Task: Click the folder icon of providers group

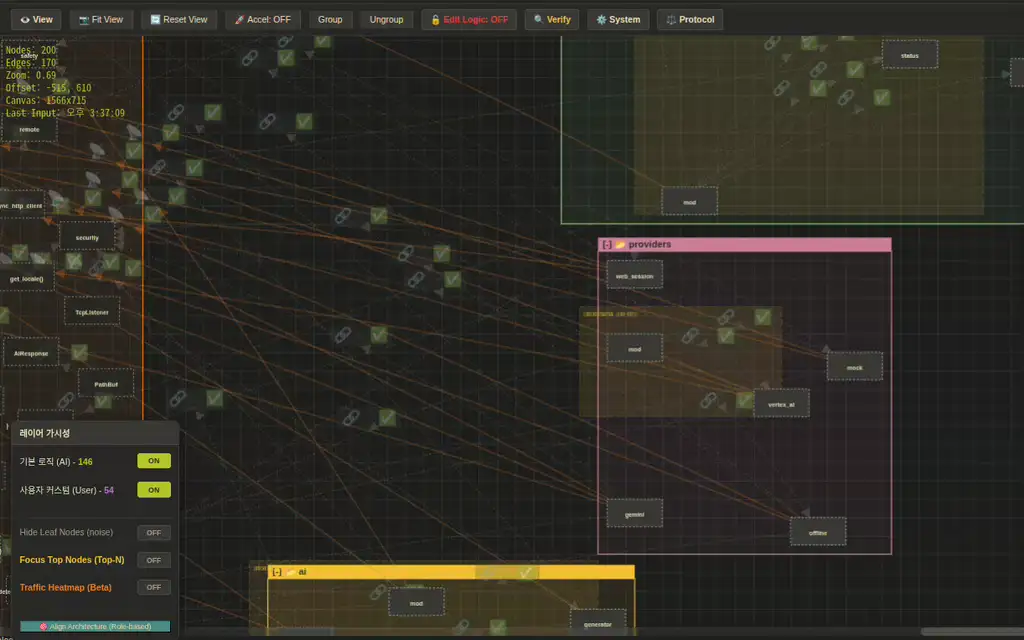Action: [x=620, y=244]
